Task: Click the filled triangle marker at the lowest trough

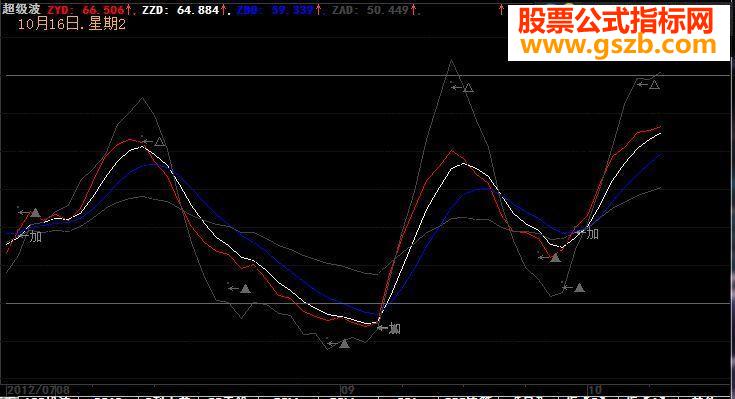Action: click(345, 344)
